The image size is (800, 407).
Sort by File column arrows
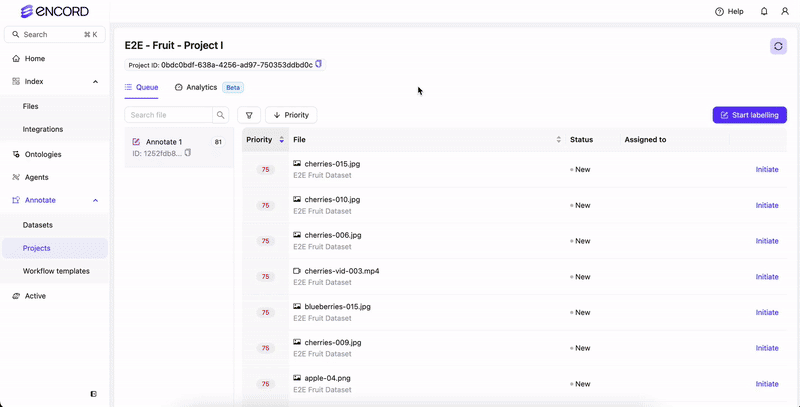(x=559, y=140)
